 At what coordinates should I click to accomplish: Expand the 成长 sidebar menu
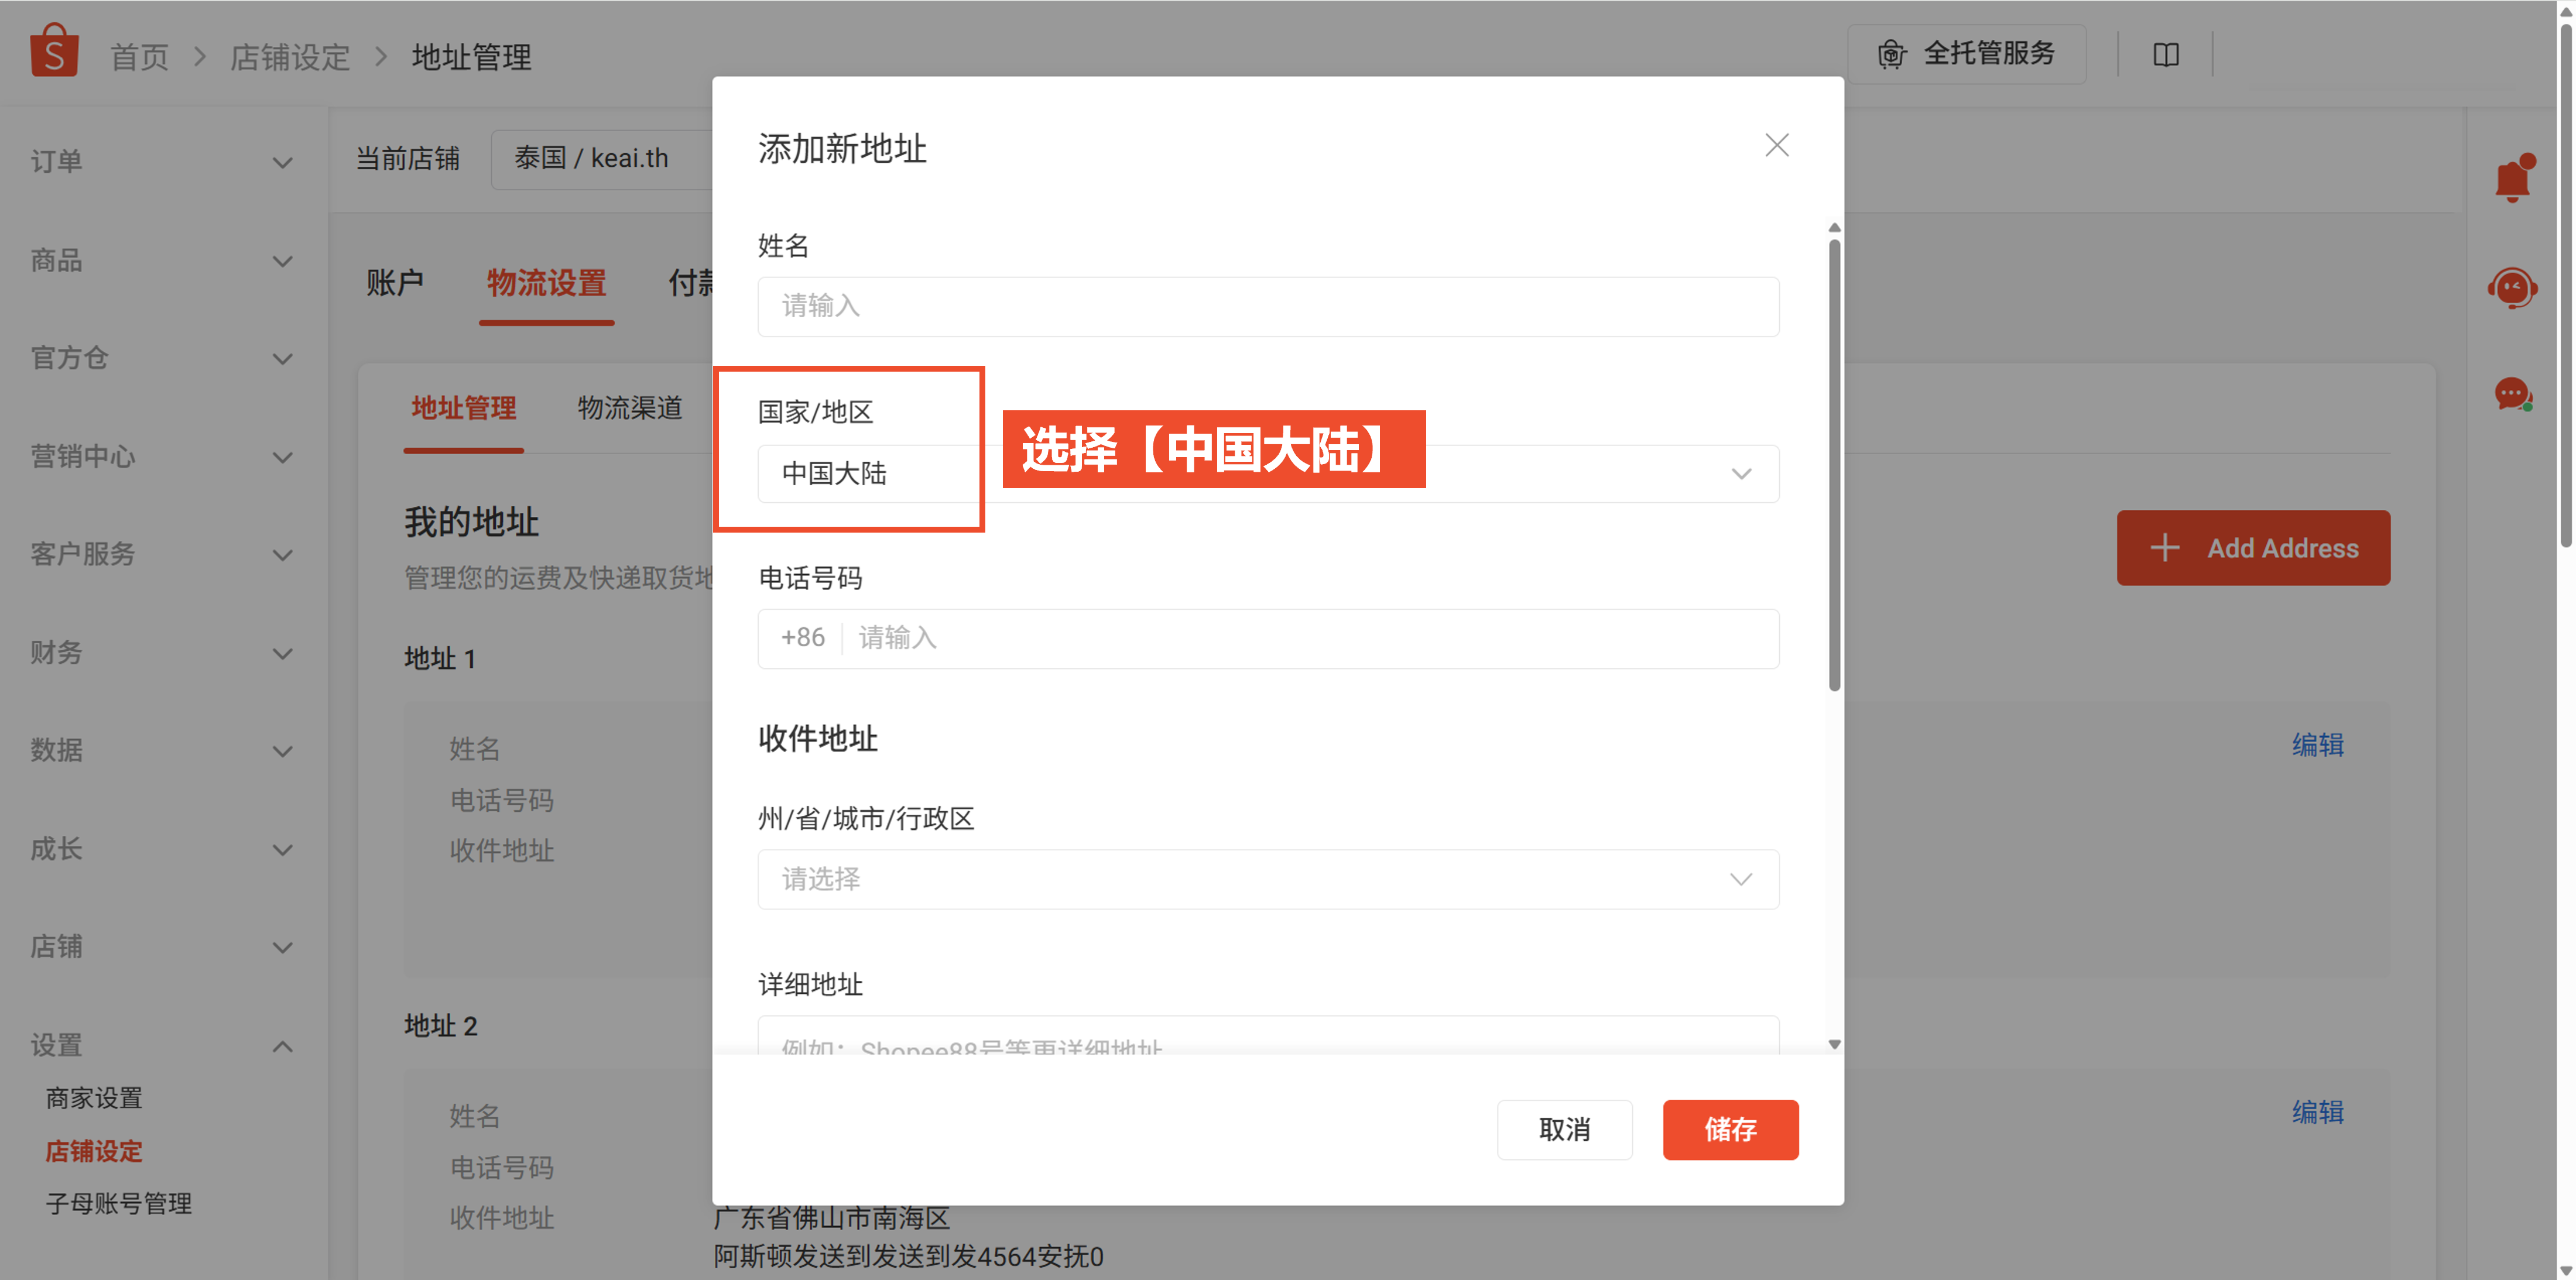pos(163,849)
